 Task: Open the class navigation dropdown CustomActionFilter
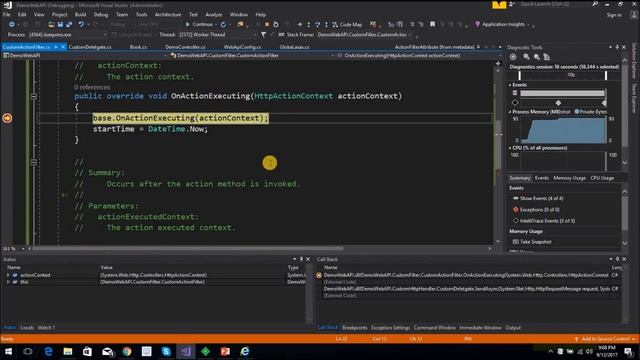click(x=252, y=56)
